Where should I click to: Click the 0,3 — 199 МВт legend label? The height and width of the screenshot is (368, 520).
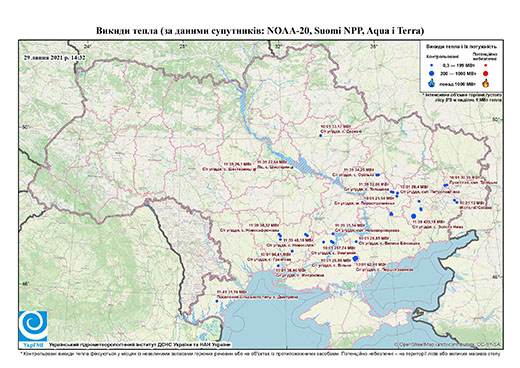(x=458, y=66)
